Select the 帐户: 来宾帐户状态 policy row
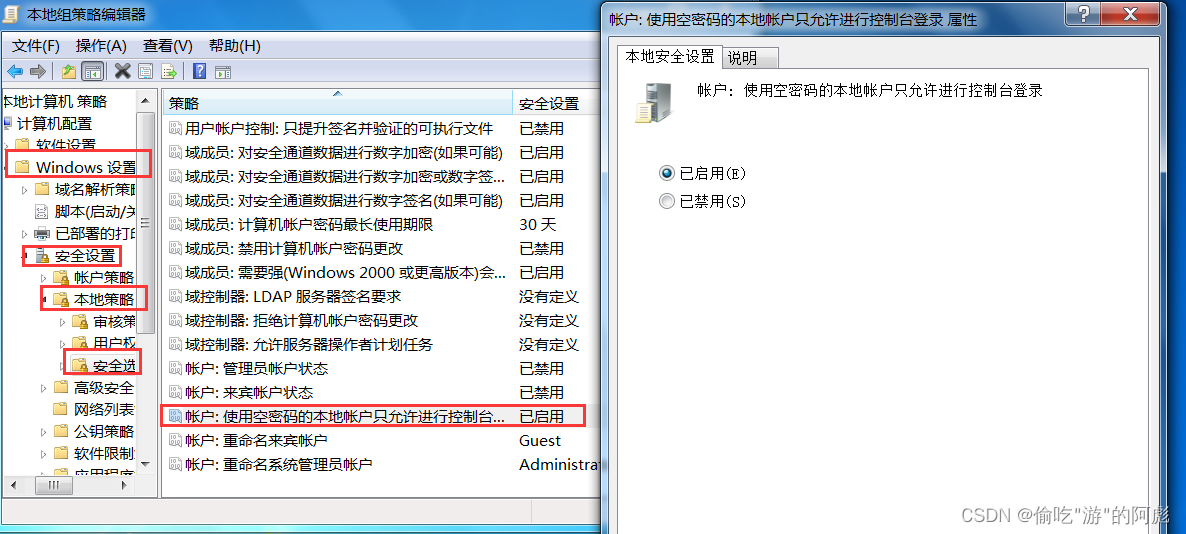This screenshot has width=1186, height=534. 375,393
